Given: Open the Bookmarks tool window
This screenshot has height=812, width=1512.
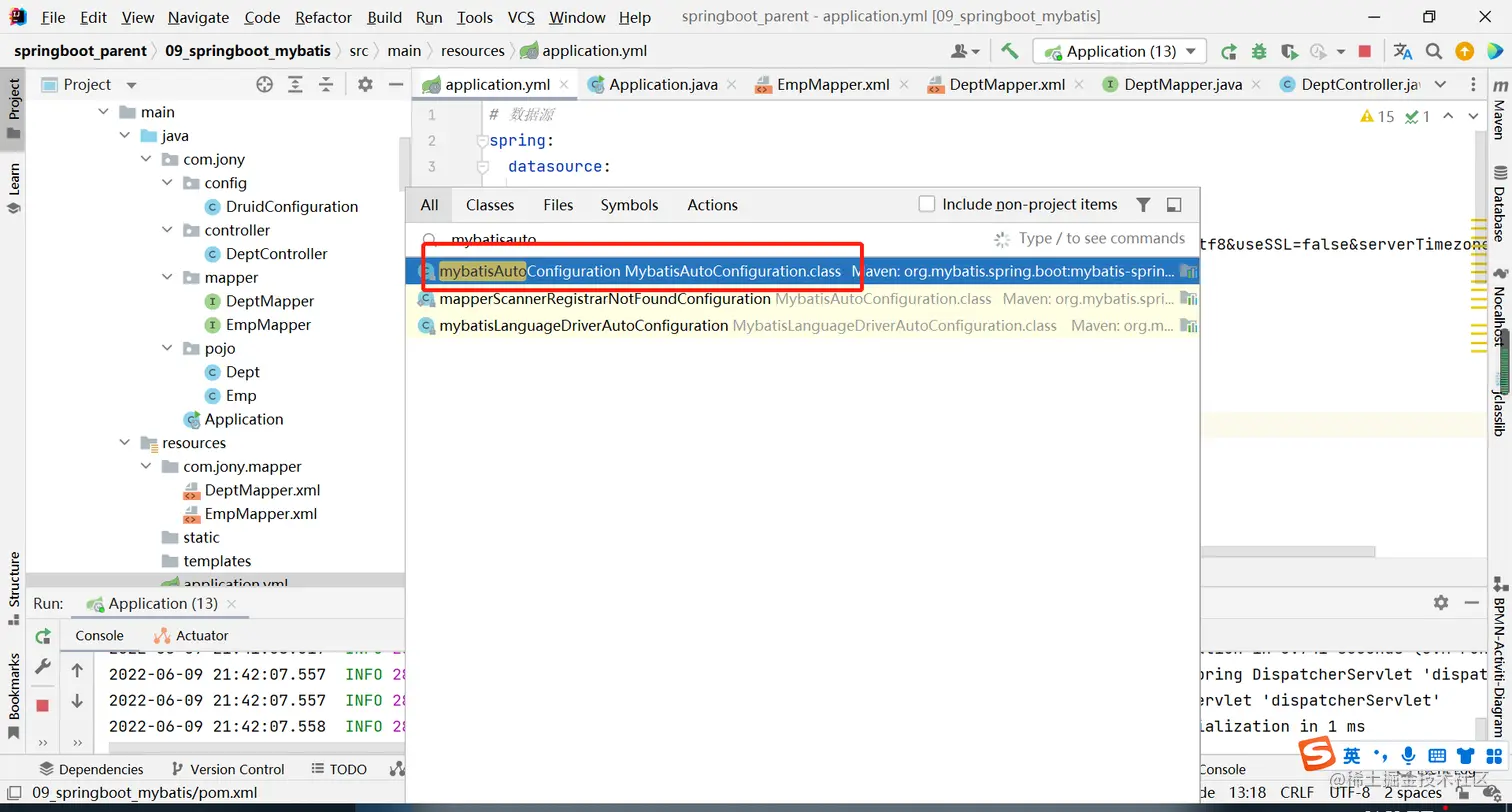Looking at the screenshot, I should [x=13, y=696].
